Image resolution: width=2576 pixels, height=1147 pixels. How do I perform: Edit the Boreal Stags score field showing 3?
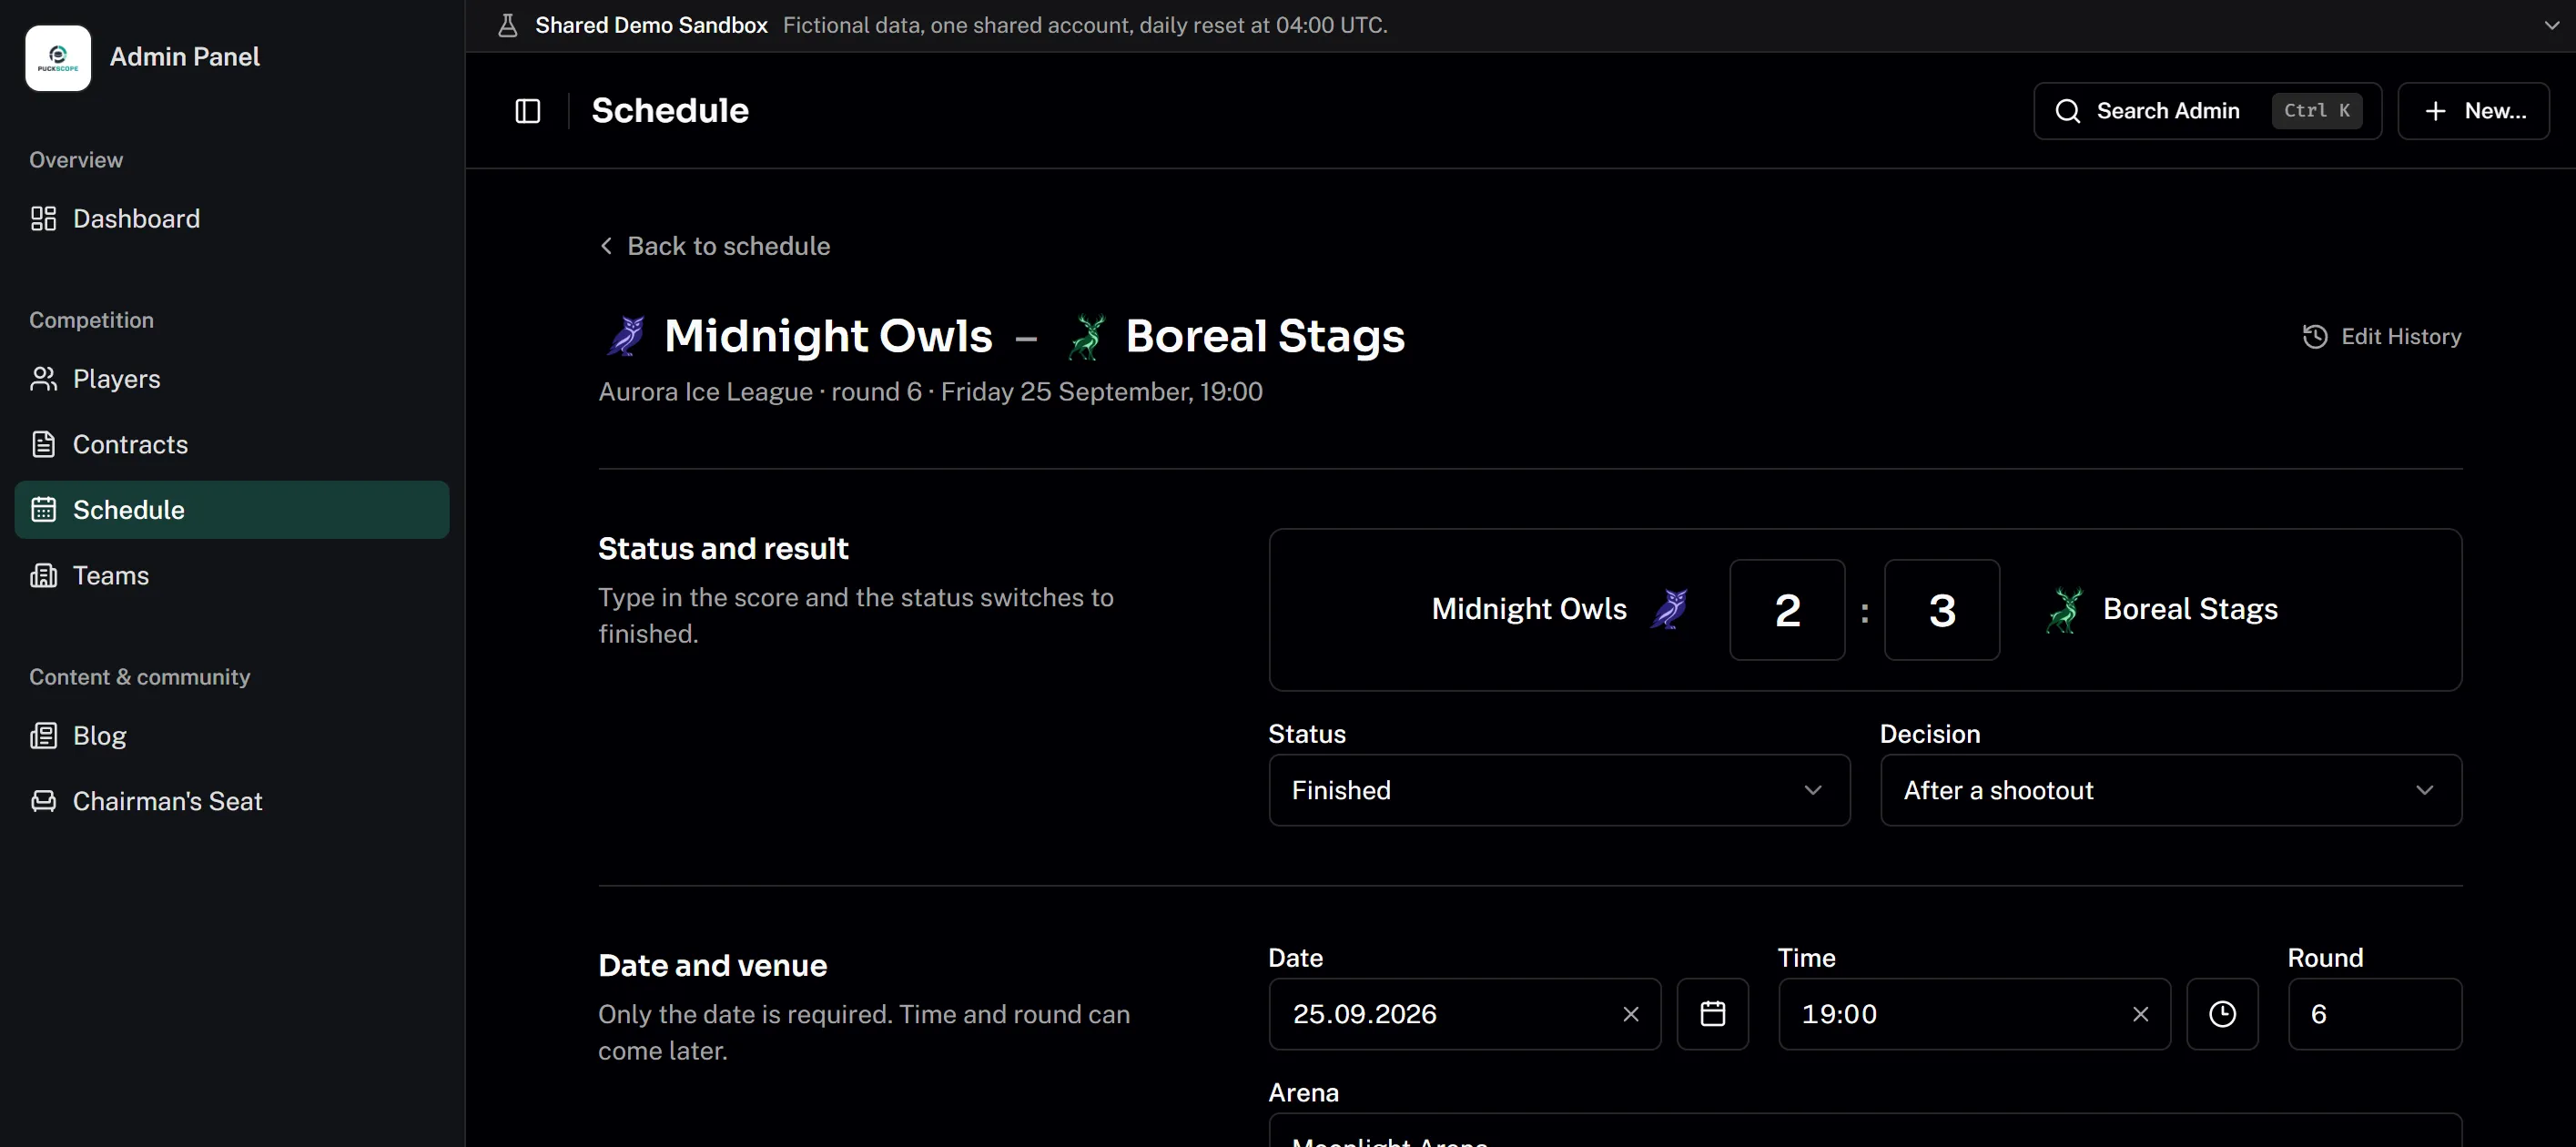pyautogui.click(x=1942, y=610)
